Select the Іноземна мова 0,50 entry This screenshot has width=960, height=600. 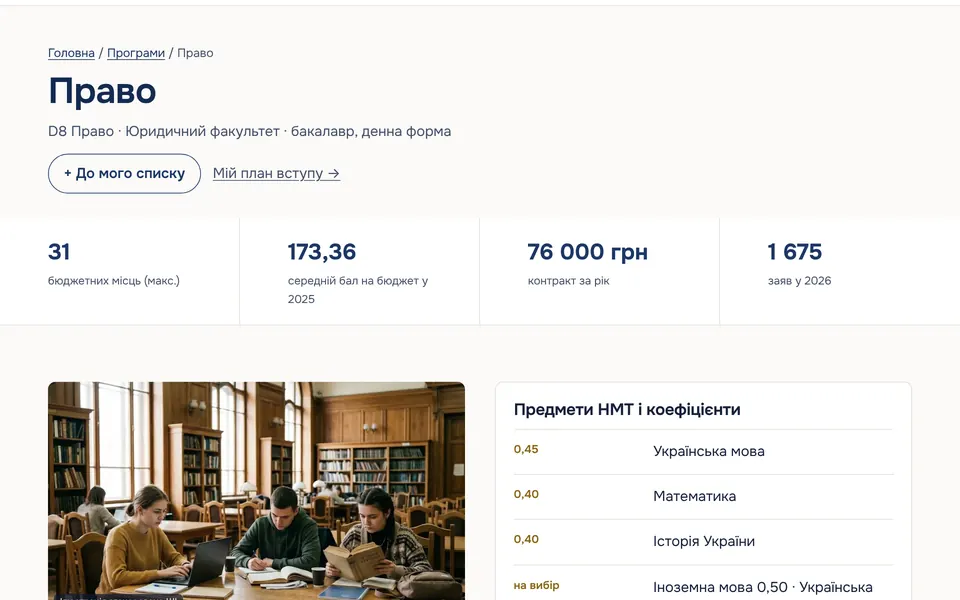coord(720,587)
